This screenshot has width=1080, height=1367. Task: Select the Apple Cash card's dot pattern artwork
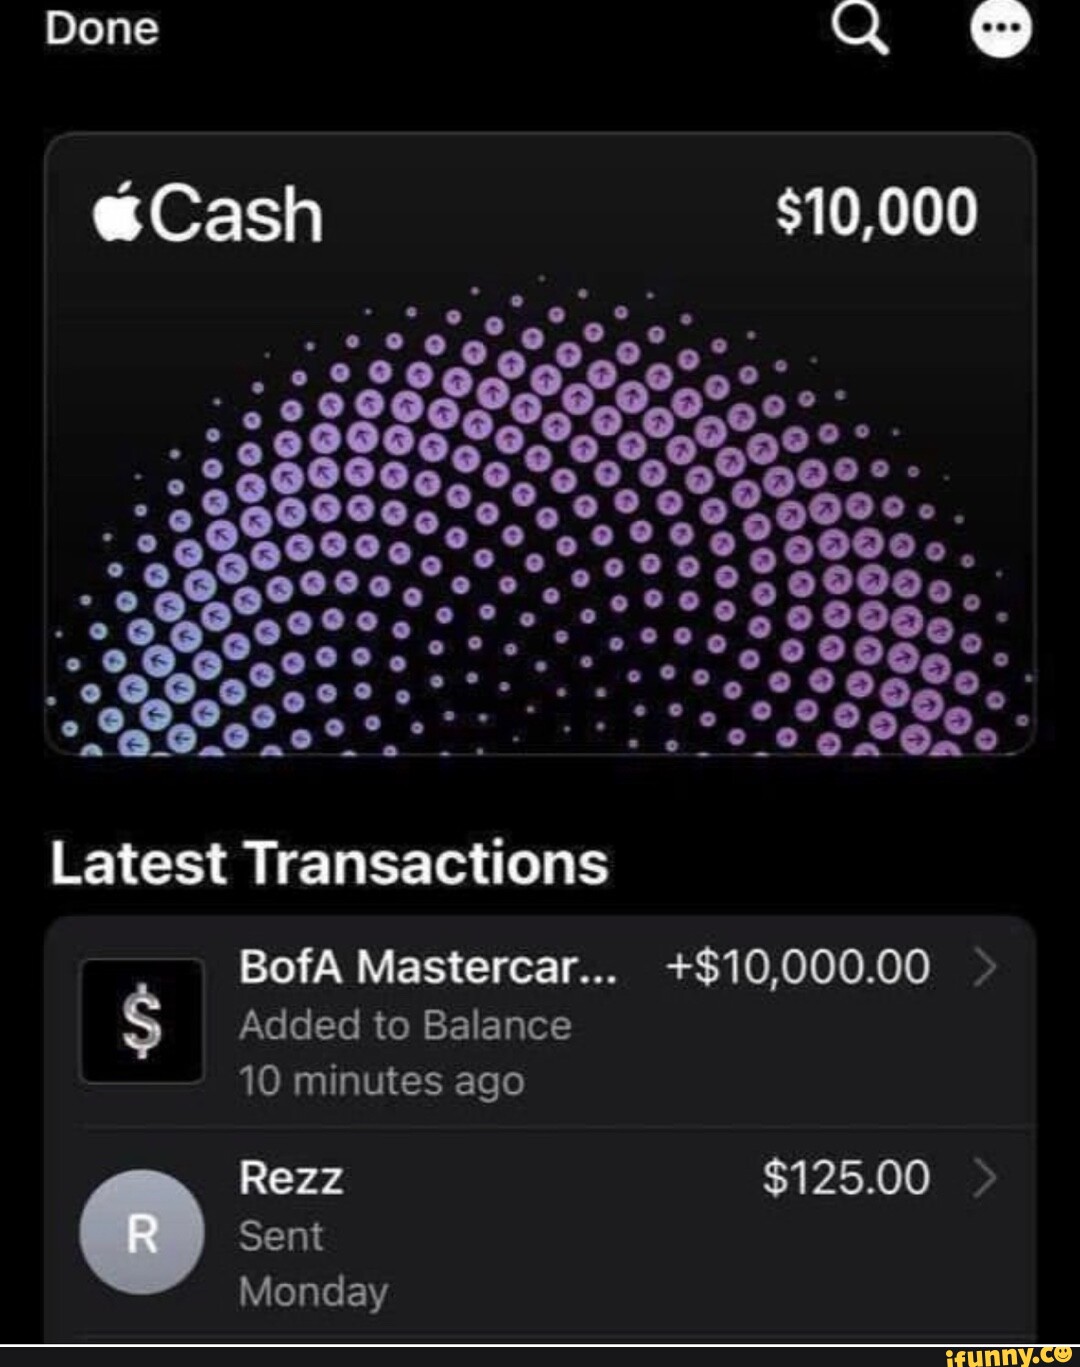[x=540, y=520]
